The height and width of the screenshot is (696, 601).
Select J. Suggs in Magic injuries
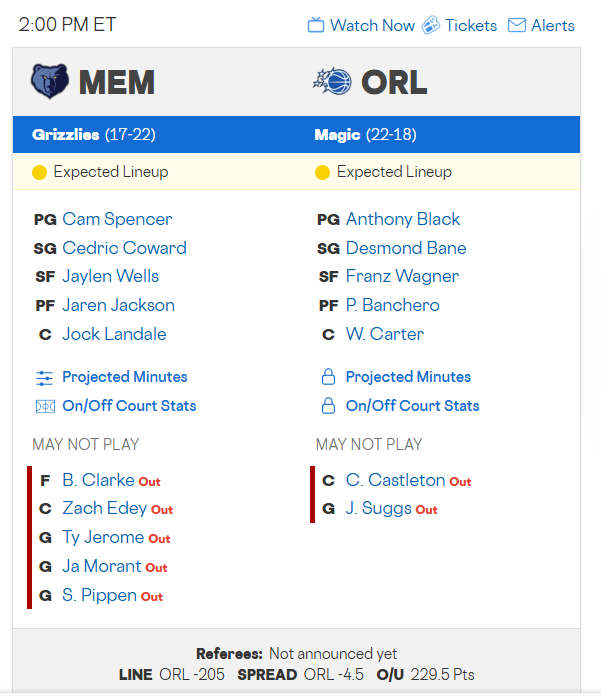pos(378,509)
